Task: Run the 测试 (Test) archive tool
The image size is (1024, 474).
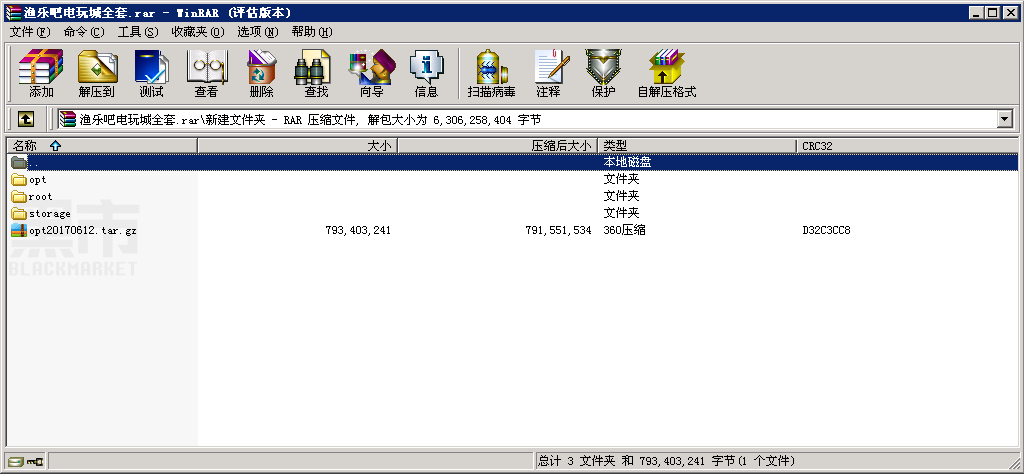Action: [152, 73]
